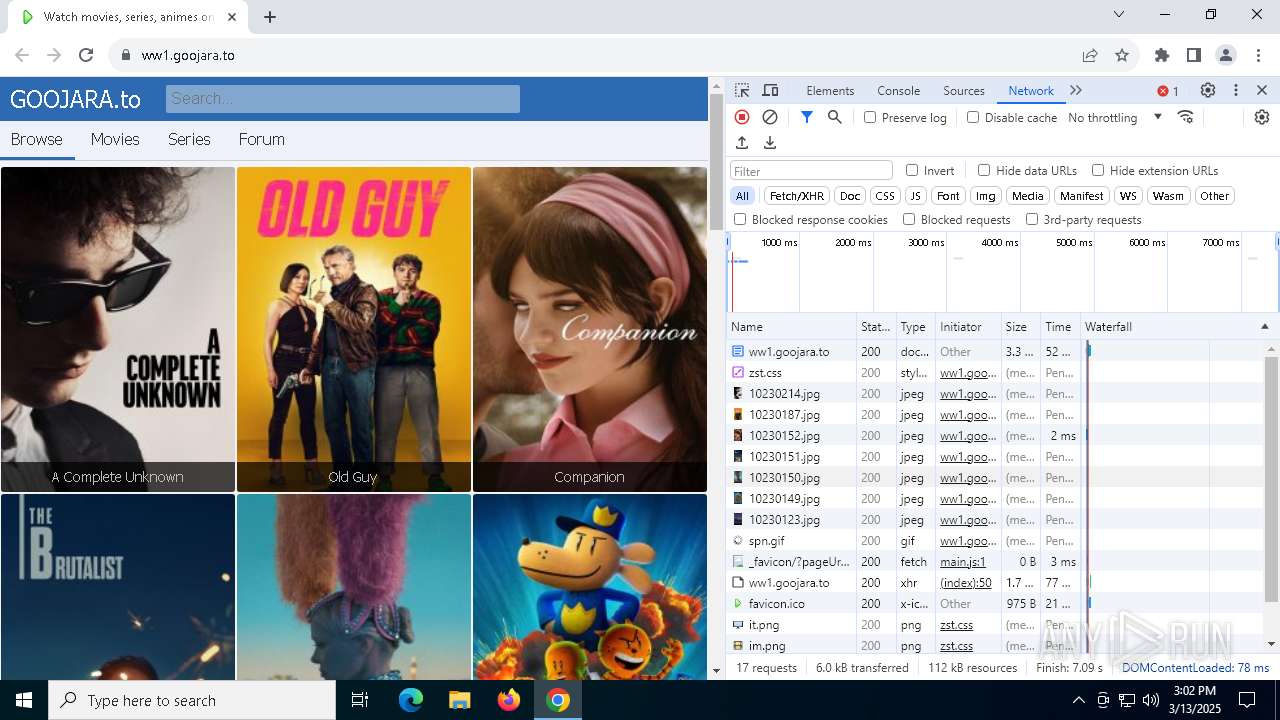Image resolution: width=1280 pixels, height=720 pixels.
Task: Open DevTools three-dot customize menu
Action: (1236, 90)
